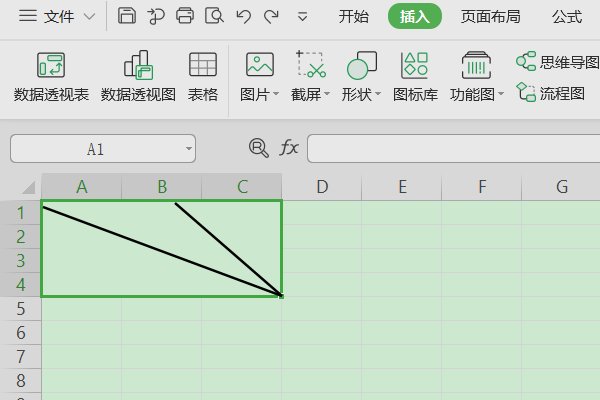This screenshot has width=600, height=400.
Task: Select row 1 header
Action: click(x=21, y=212)
